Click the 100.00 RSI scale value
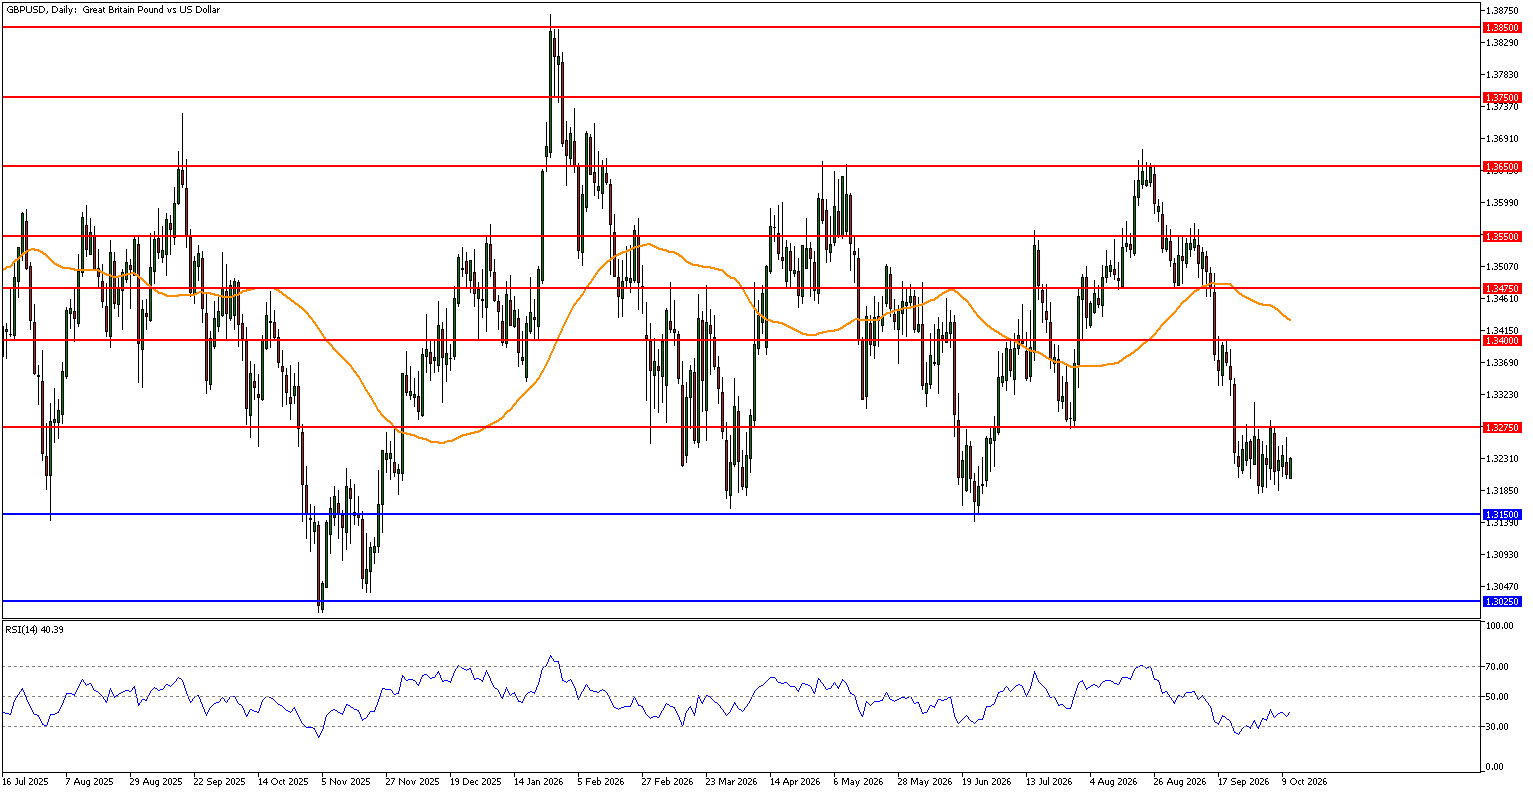The image size is (1533, 793). click(1500, 626)
